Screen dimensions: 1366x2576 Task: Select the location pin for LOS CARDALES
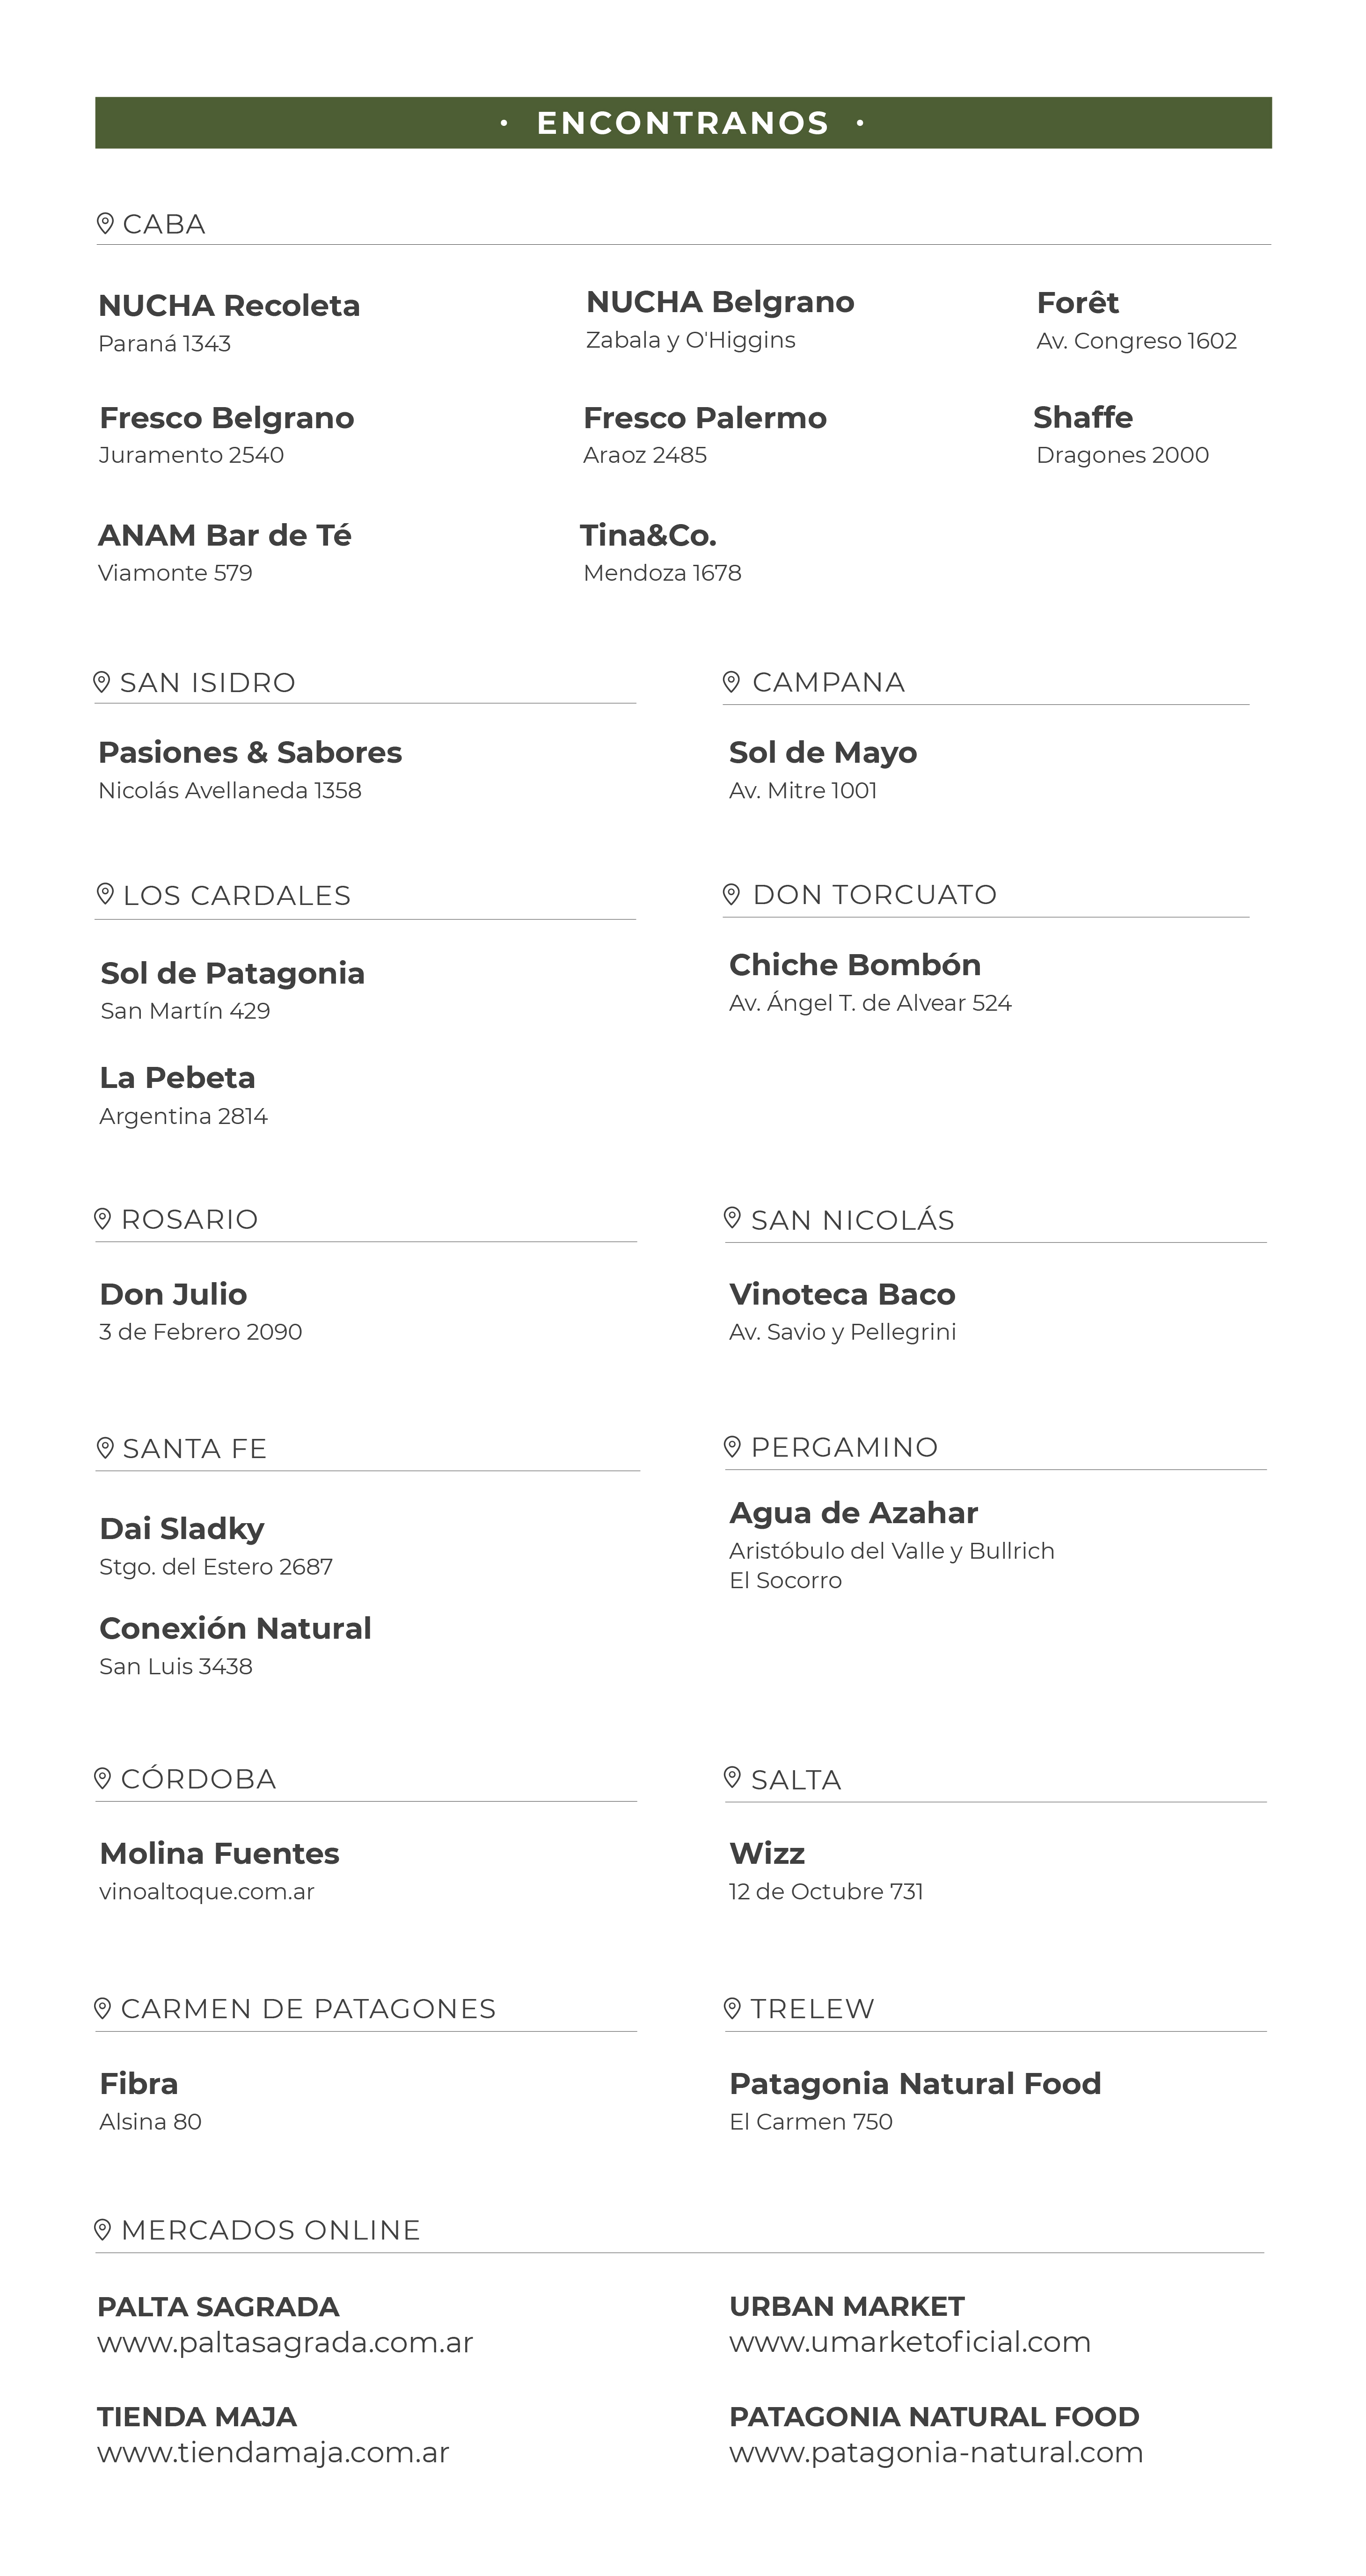pyautogui.click(x=104, y=894)
